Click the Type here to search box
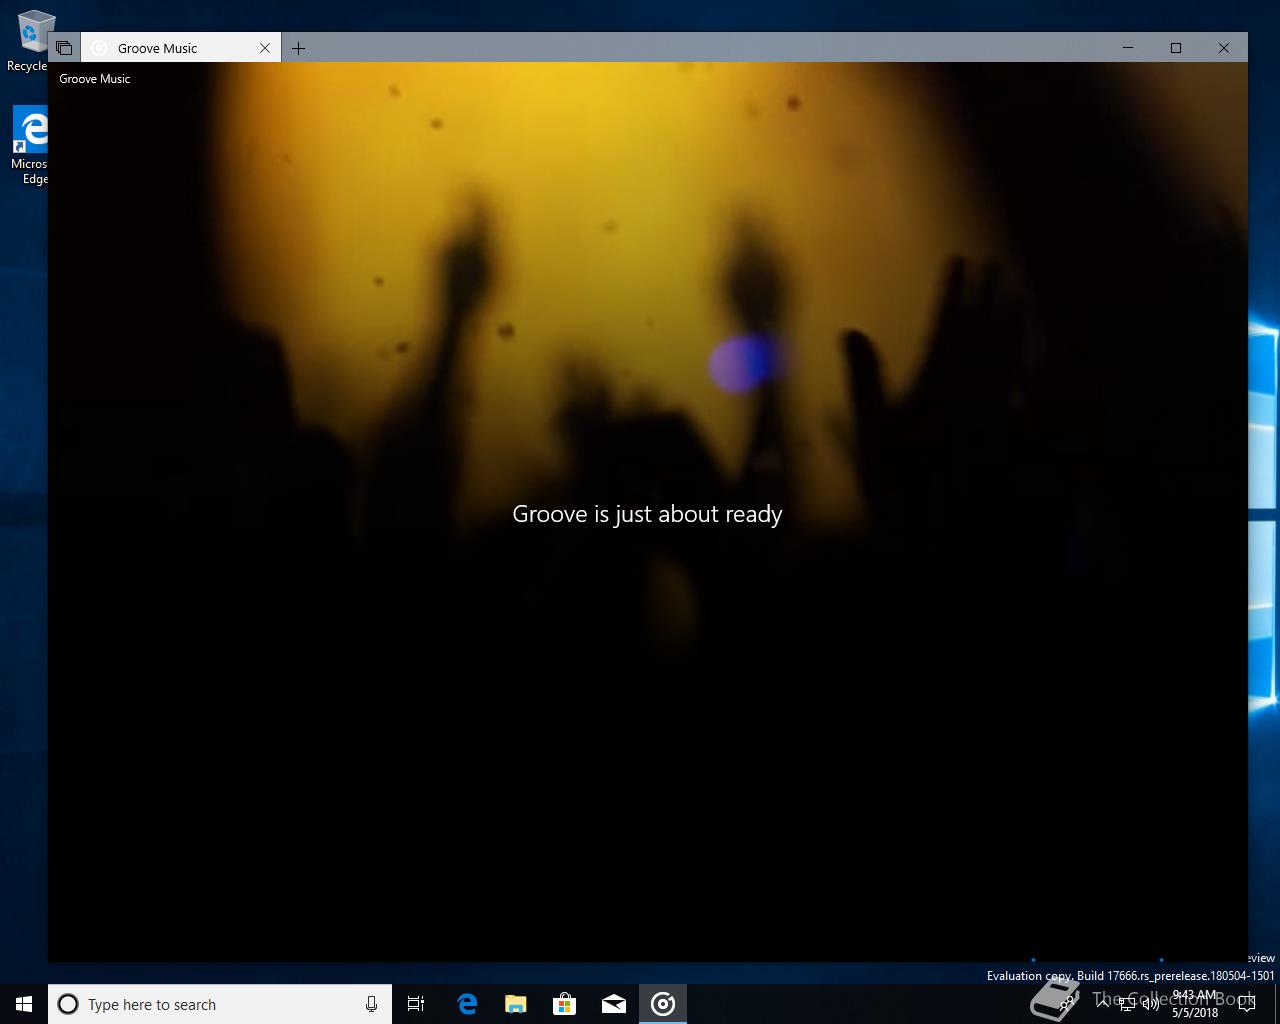 tap(219, 1004)
